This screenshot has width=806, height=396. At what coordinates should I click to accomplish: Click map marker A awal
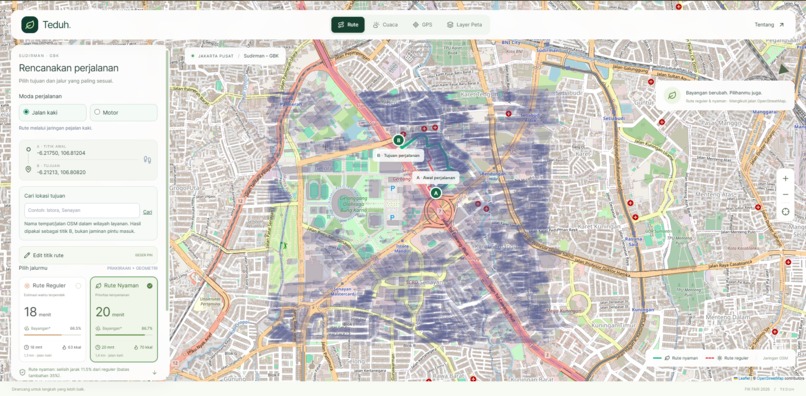click(436, 193)
